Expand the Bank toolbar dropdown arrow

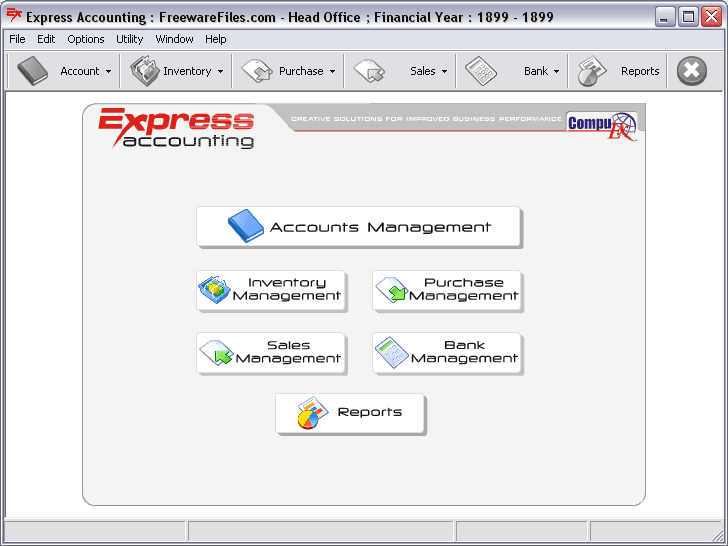[x=556, y=72]
